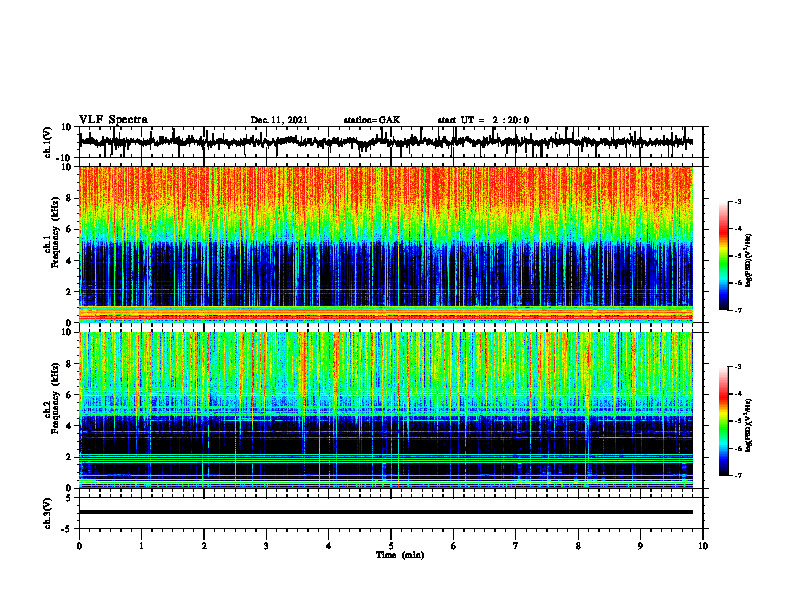The image size is (792, 612).
Task: Click the ch.2 "Frequency (kHz)" axis label
Action: click(55, 396)
